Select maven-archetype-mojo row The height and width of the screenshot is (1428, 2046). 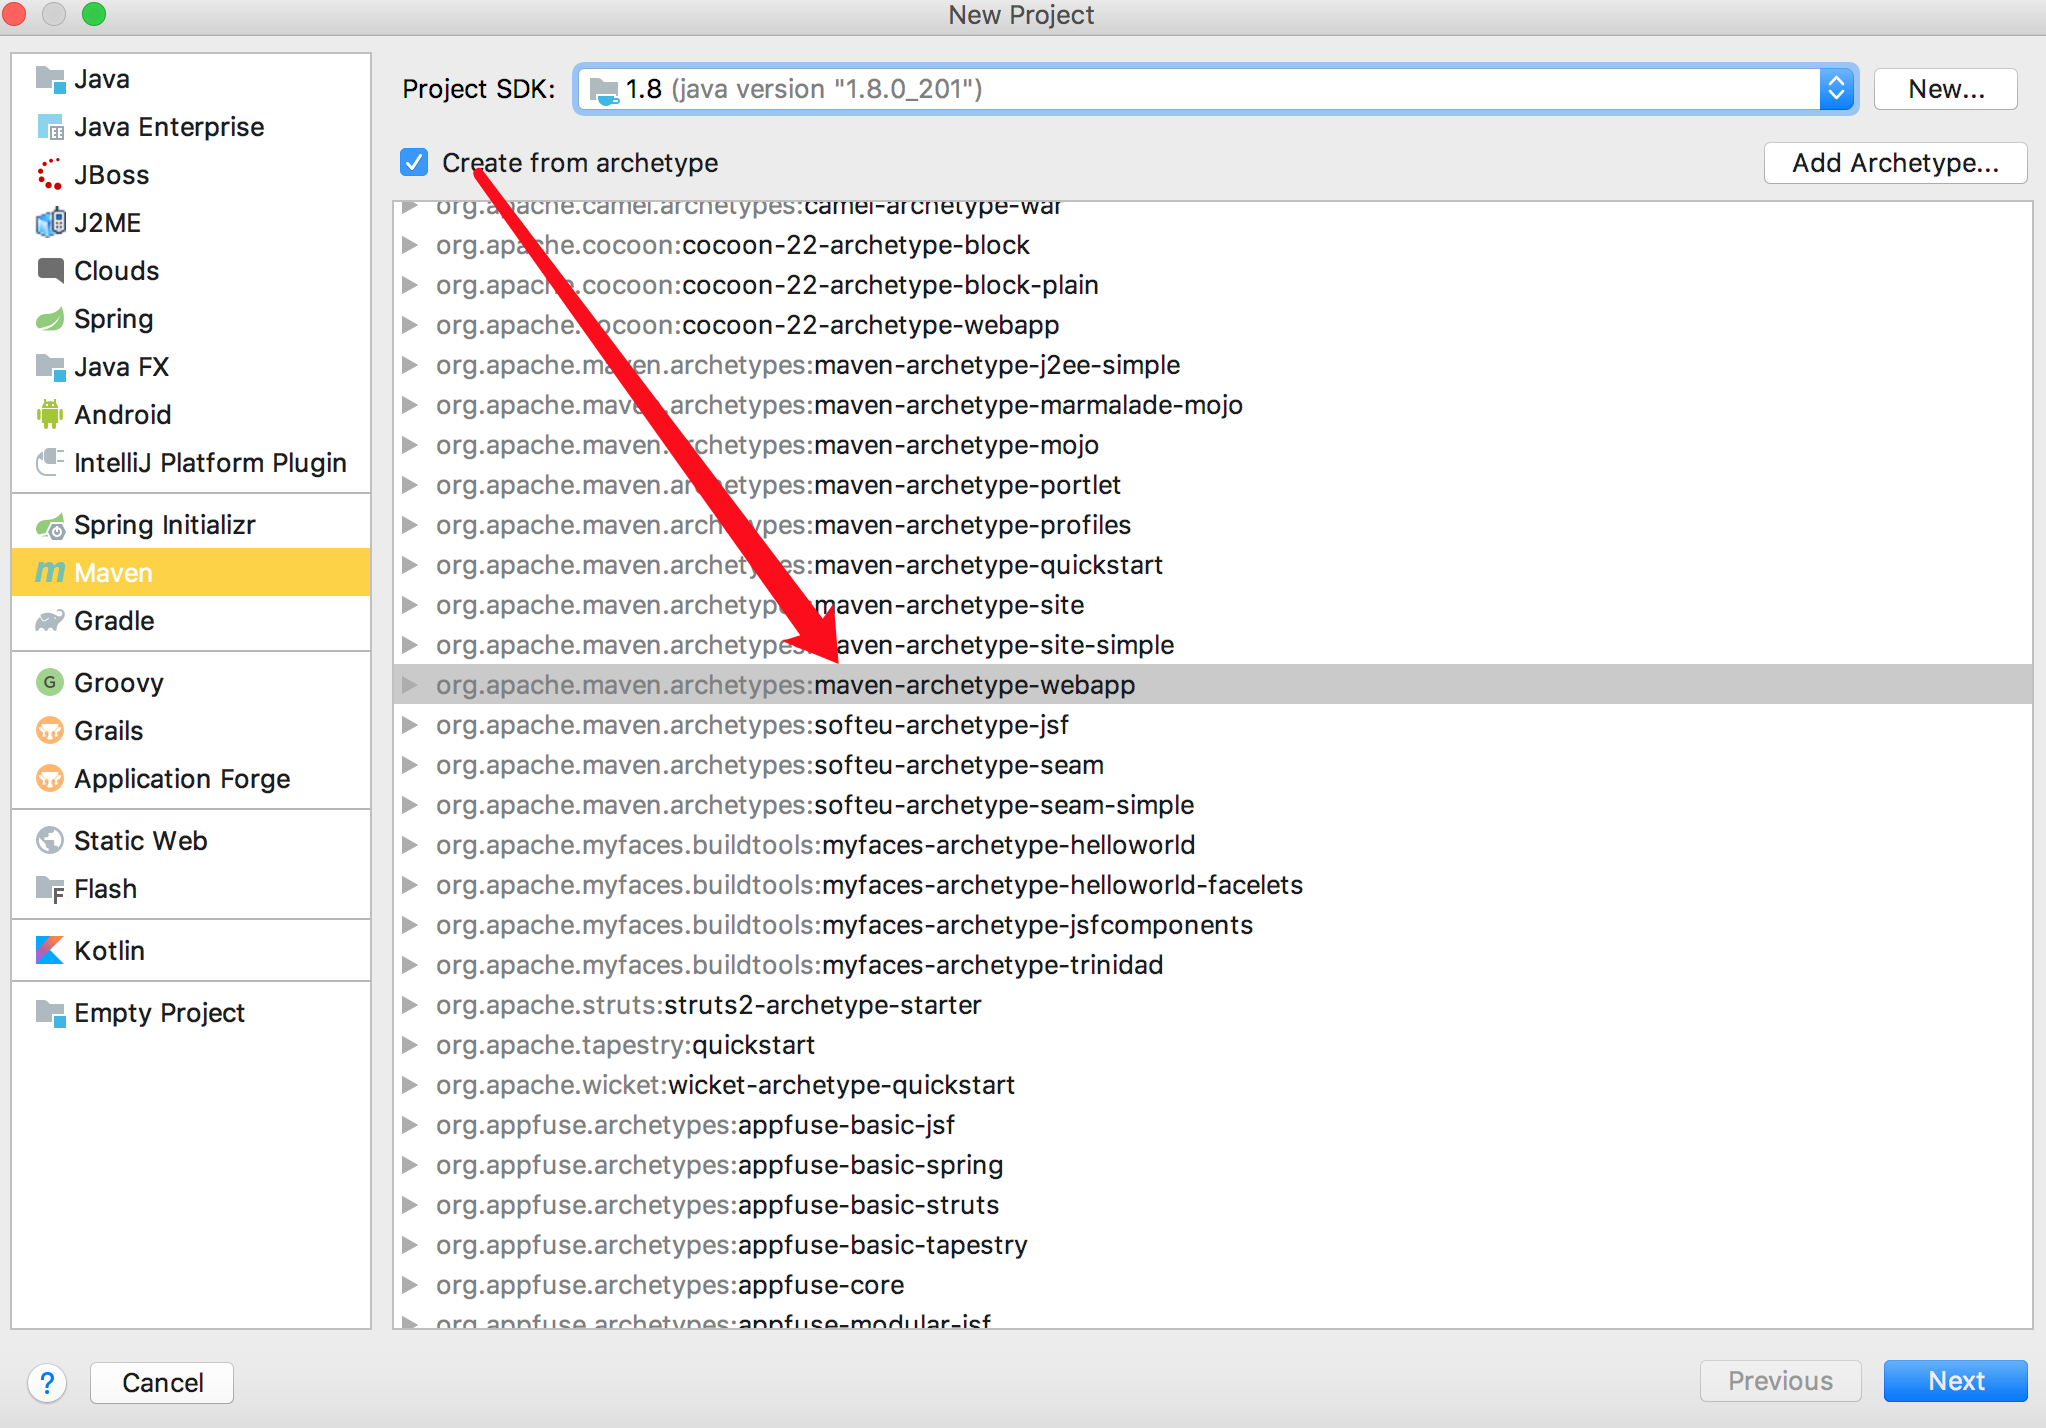pos(1213,444)
